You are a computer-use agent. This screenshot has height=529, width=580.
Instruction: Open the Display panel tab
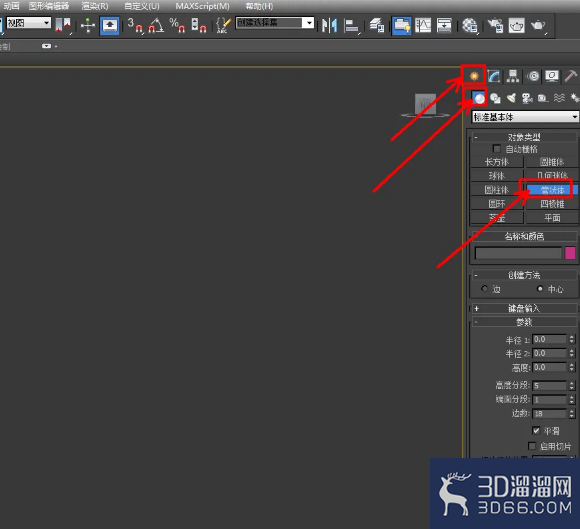[x=552, y=76]
